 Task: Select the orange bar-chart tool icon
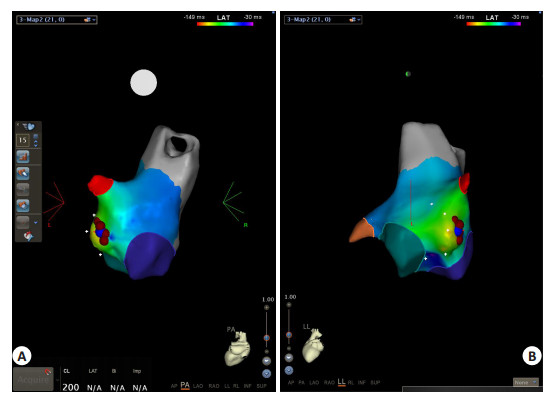click(x=23, y=156)
